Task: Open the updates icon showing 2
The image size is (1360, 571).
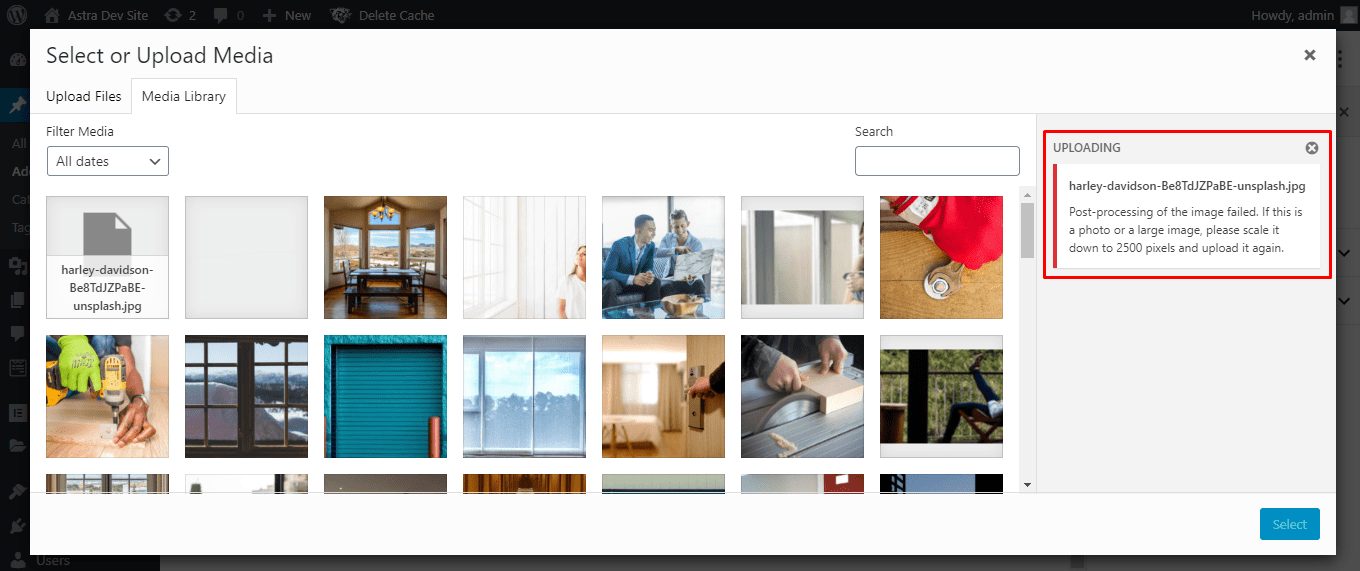Action: pos(173,15)
